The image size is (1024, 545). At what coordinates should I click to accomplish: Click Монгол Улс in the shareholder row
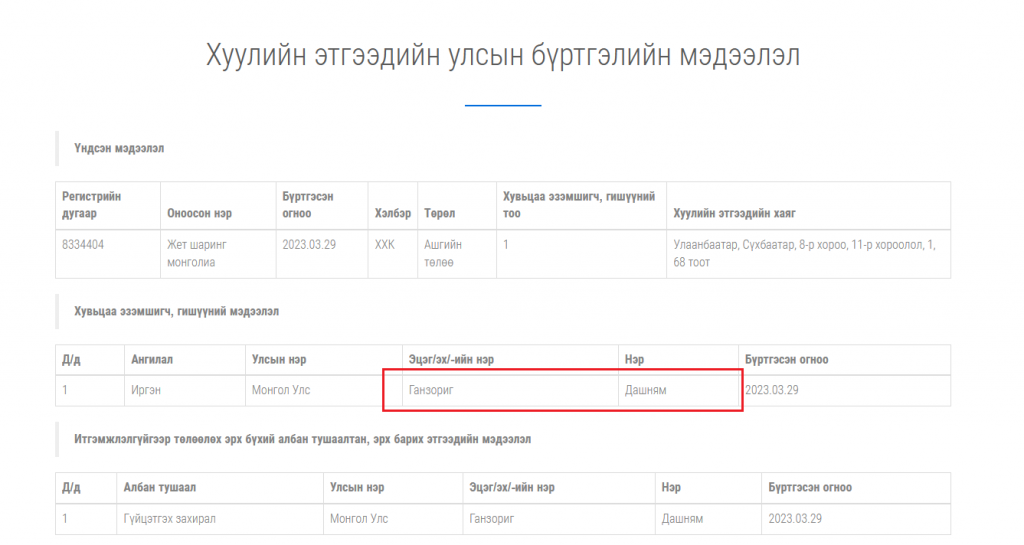[x=281, y=390]
